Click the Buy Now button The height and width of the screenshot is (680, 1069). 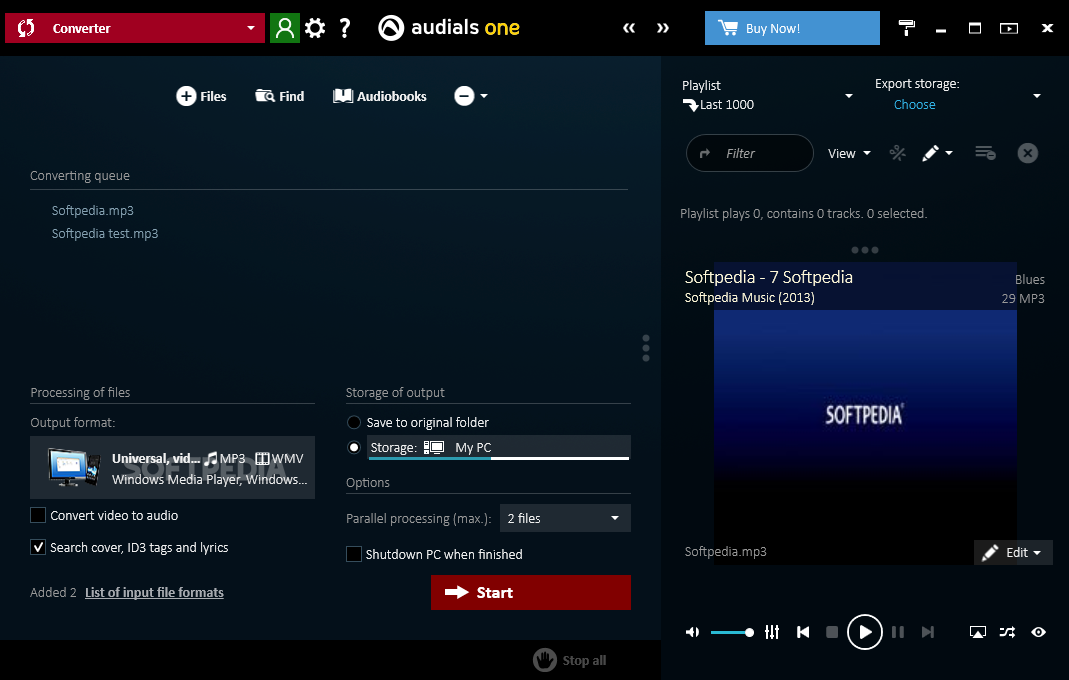point(792,28)
